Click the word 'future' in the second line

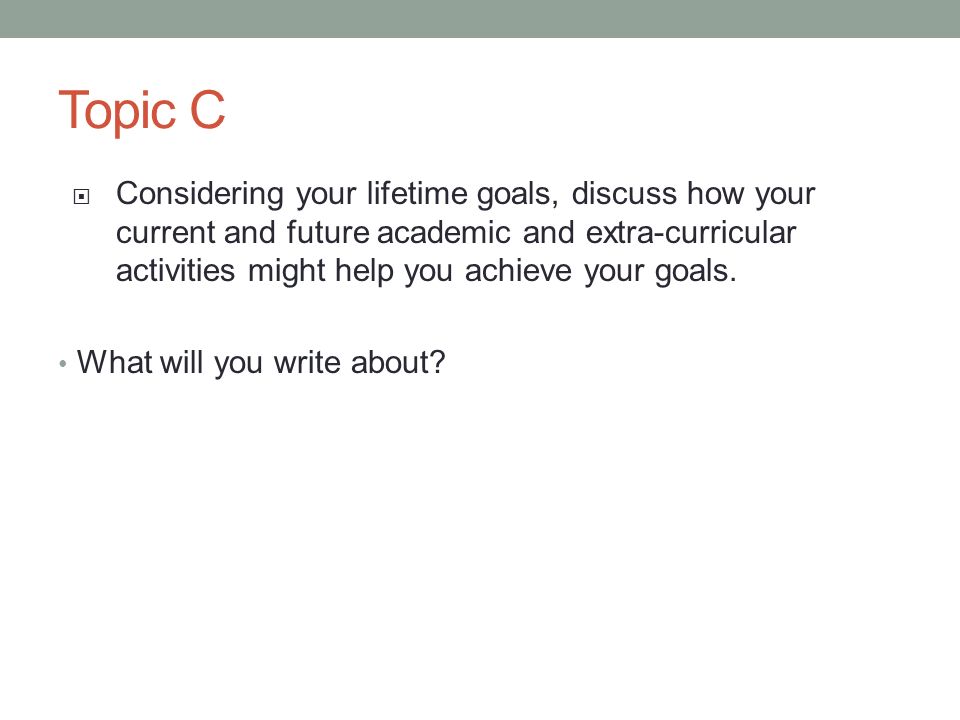(328, 233)
